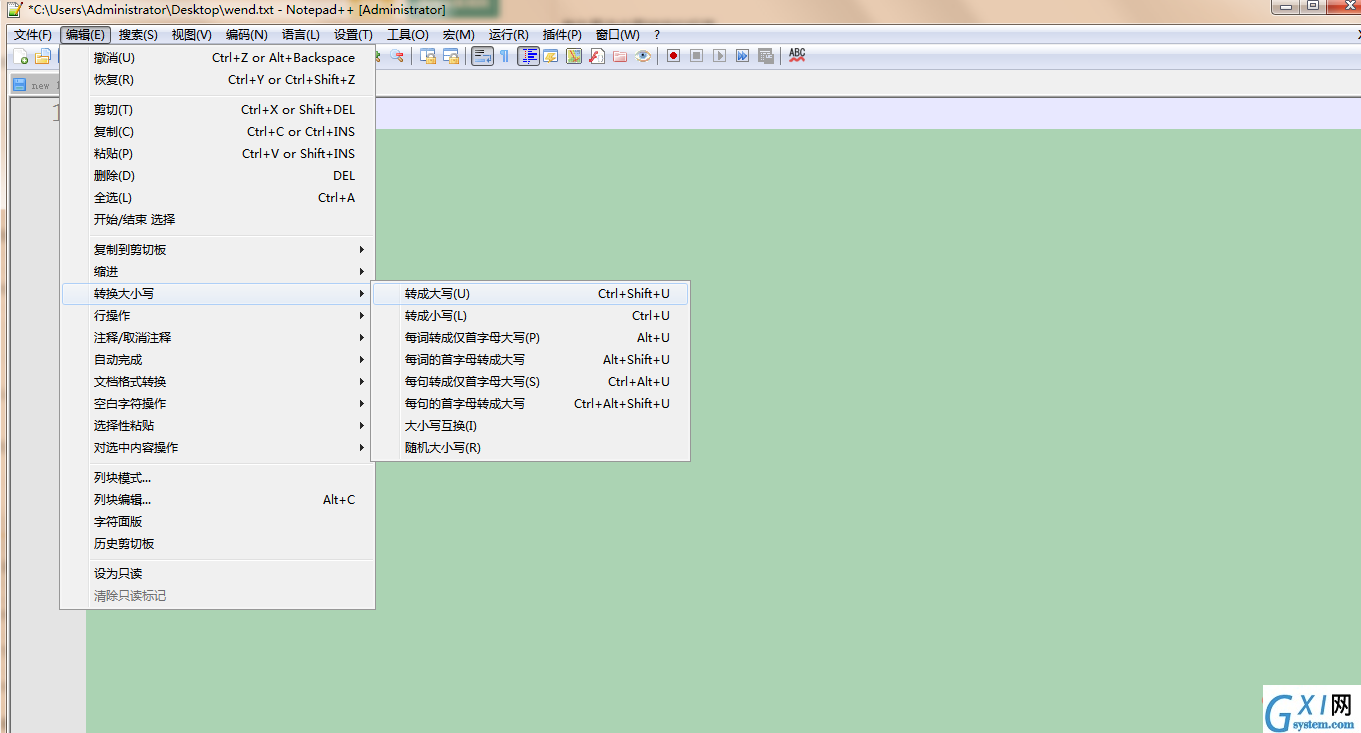Image resolution: width=1361 pixels, height=733 pixels.
Task: Open the 运行(R) menu
Action: point(508,35)
